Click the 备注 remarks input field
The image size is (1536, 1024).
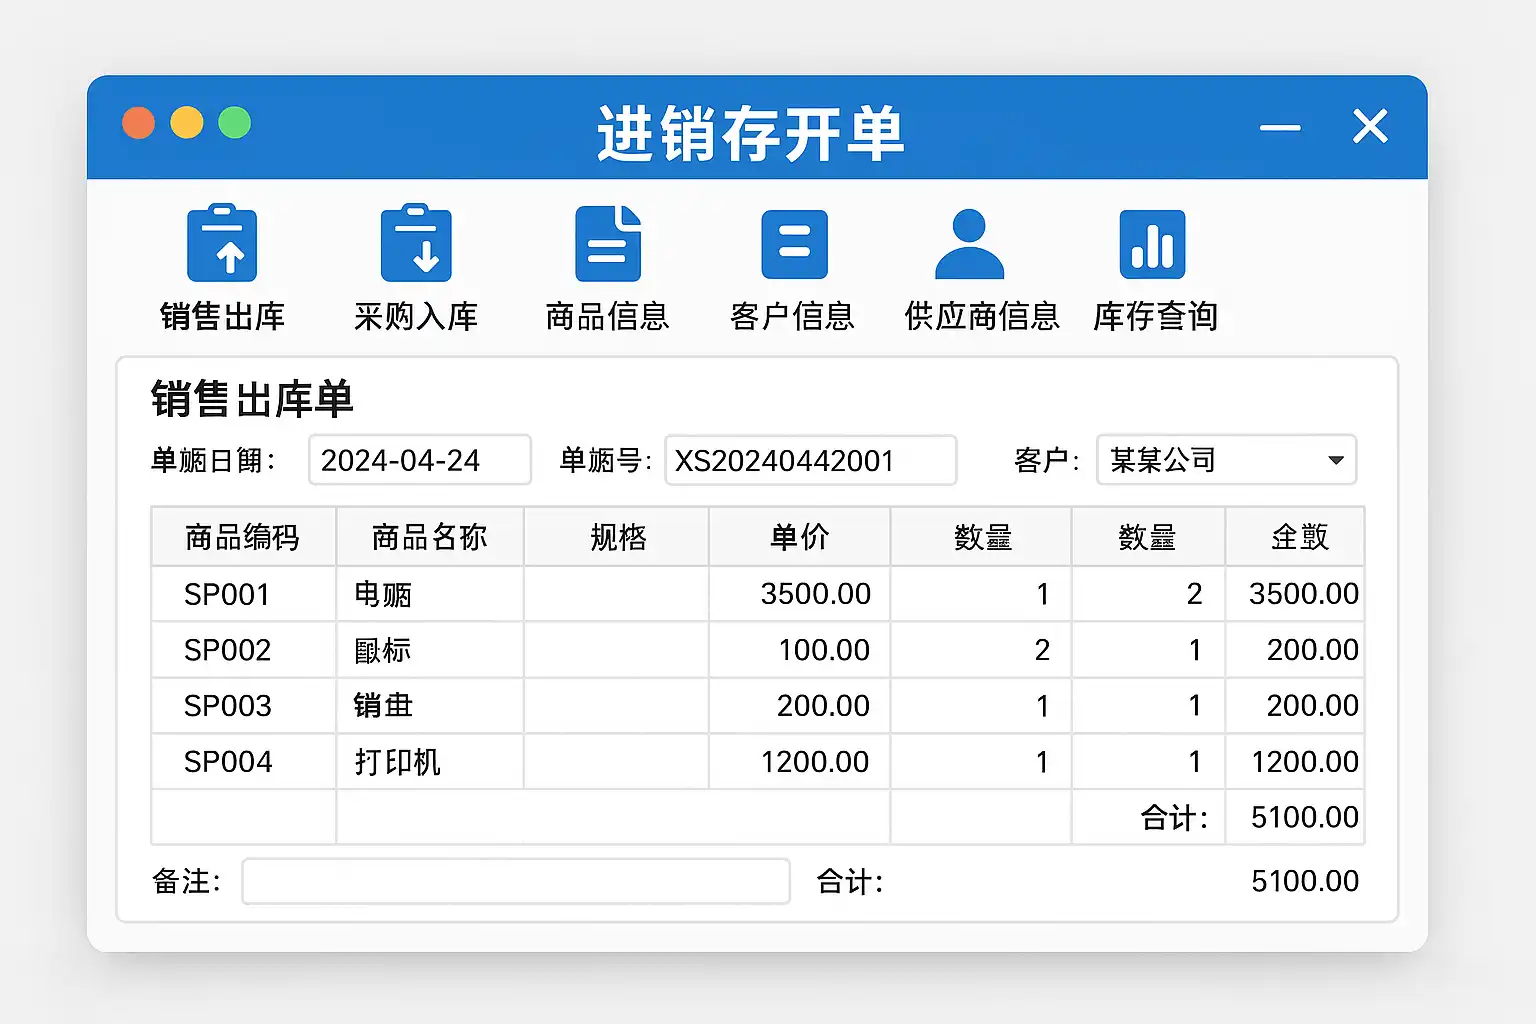[515, 881]
